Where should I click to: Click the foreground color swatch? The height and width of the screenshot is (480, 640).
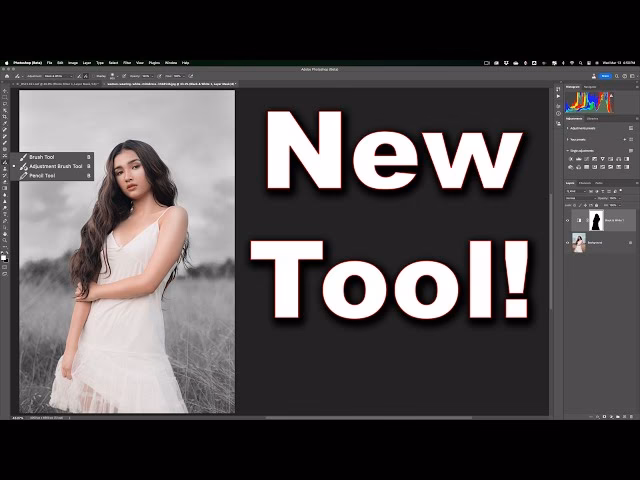tap(3, 257)
